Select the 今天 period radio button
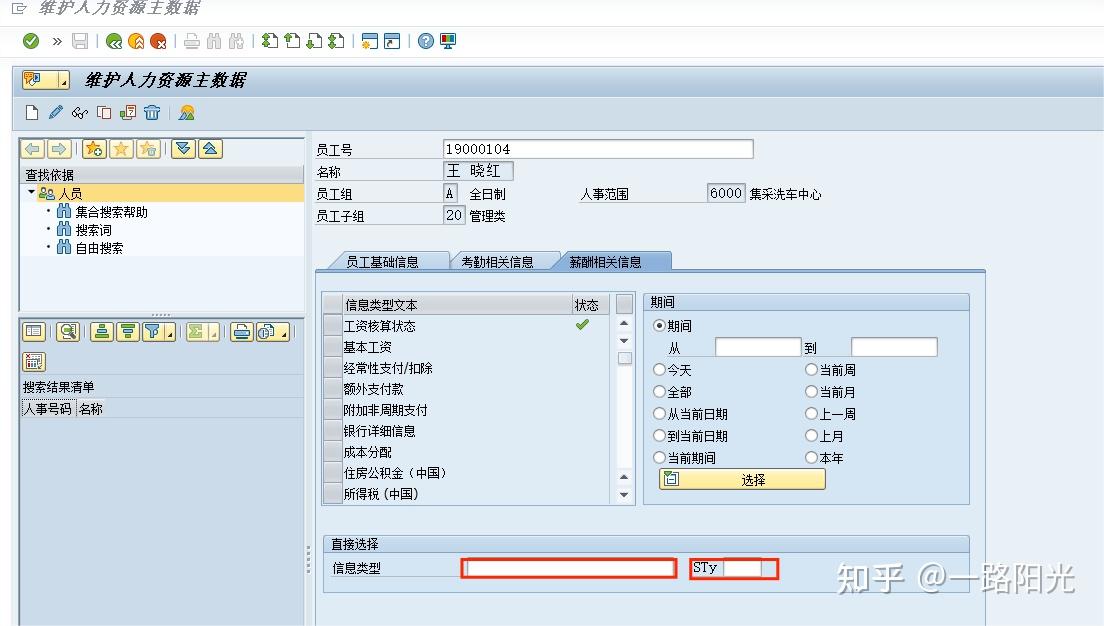Screen dimensions: 1104x626 click(658, 370)
